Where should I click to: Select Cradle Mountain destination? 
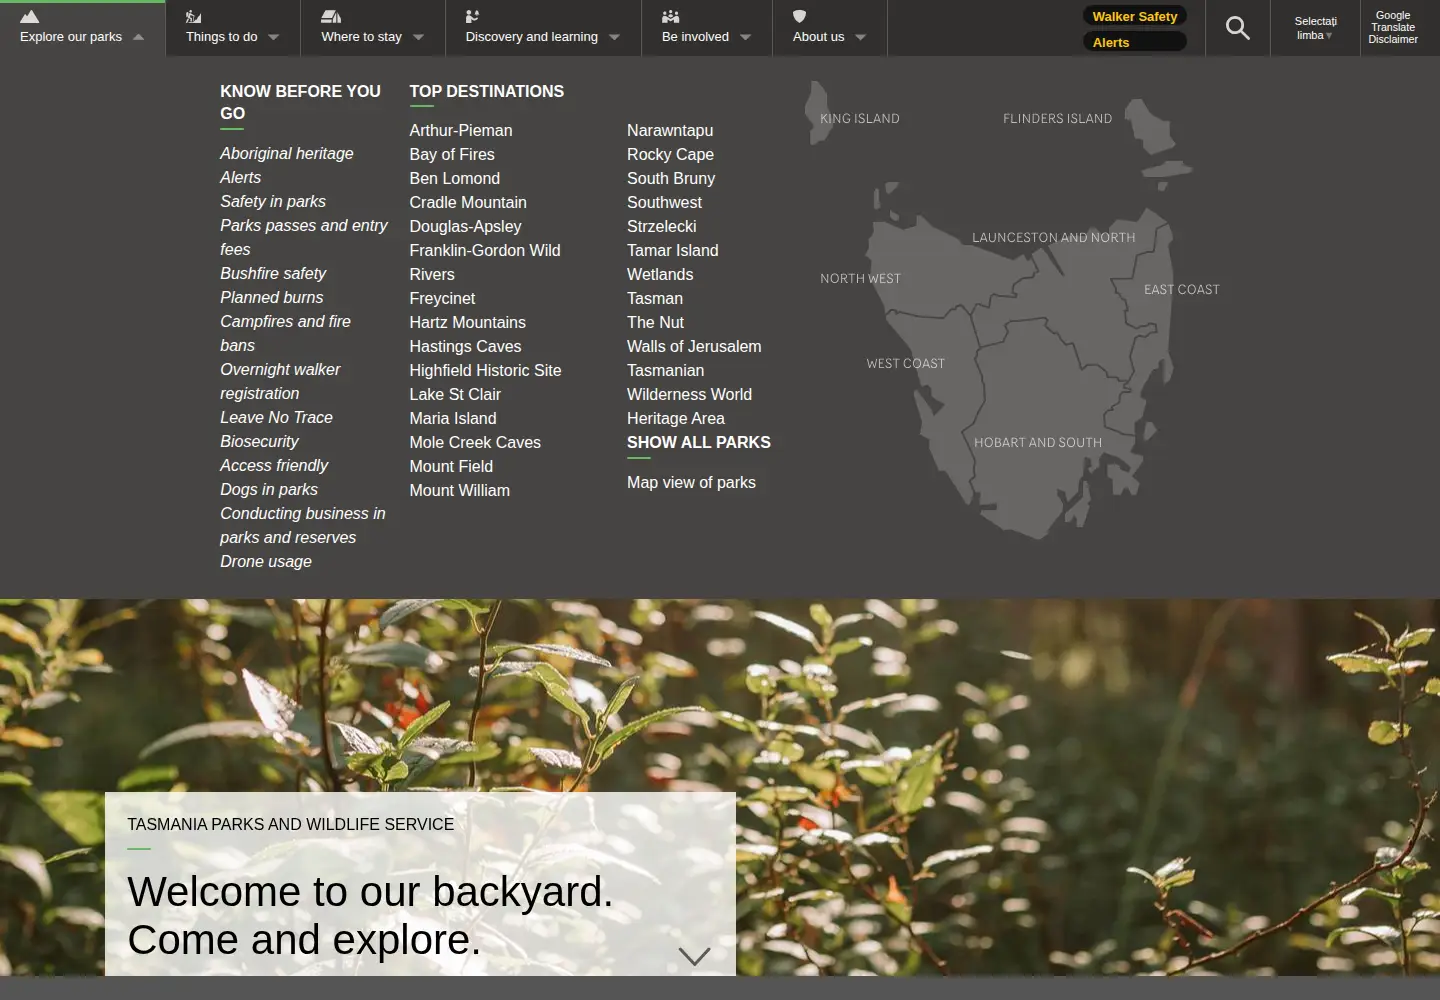(x=468, y=202)
